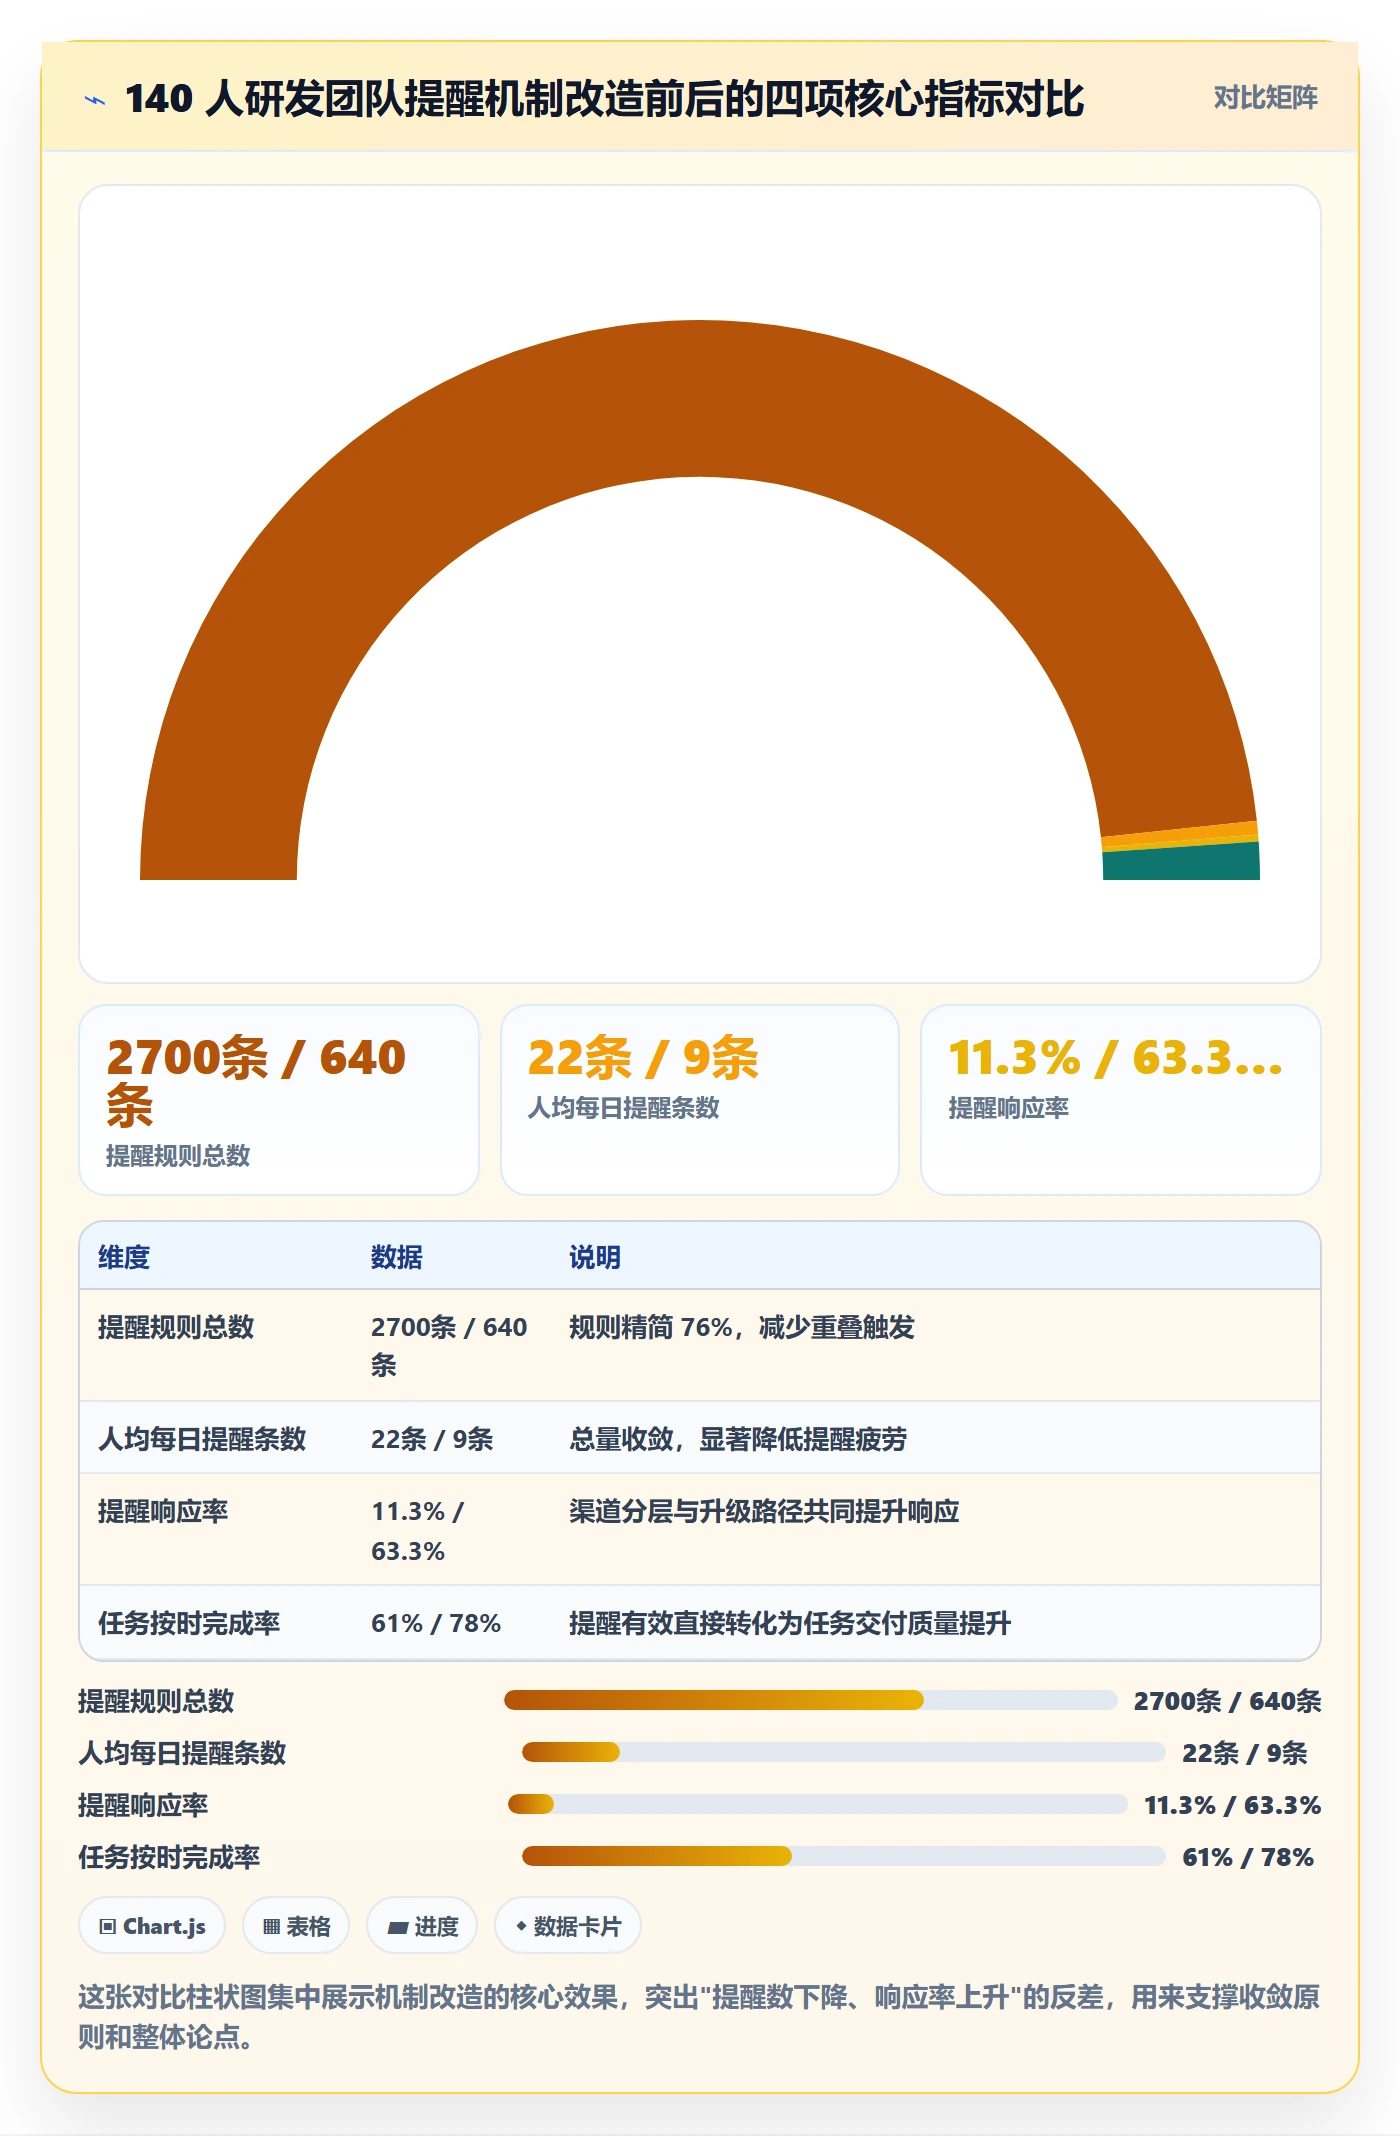Click the 维度 column header
The width and height of the screenshot is (1400, 2136).
tap(124, 1257)
